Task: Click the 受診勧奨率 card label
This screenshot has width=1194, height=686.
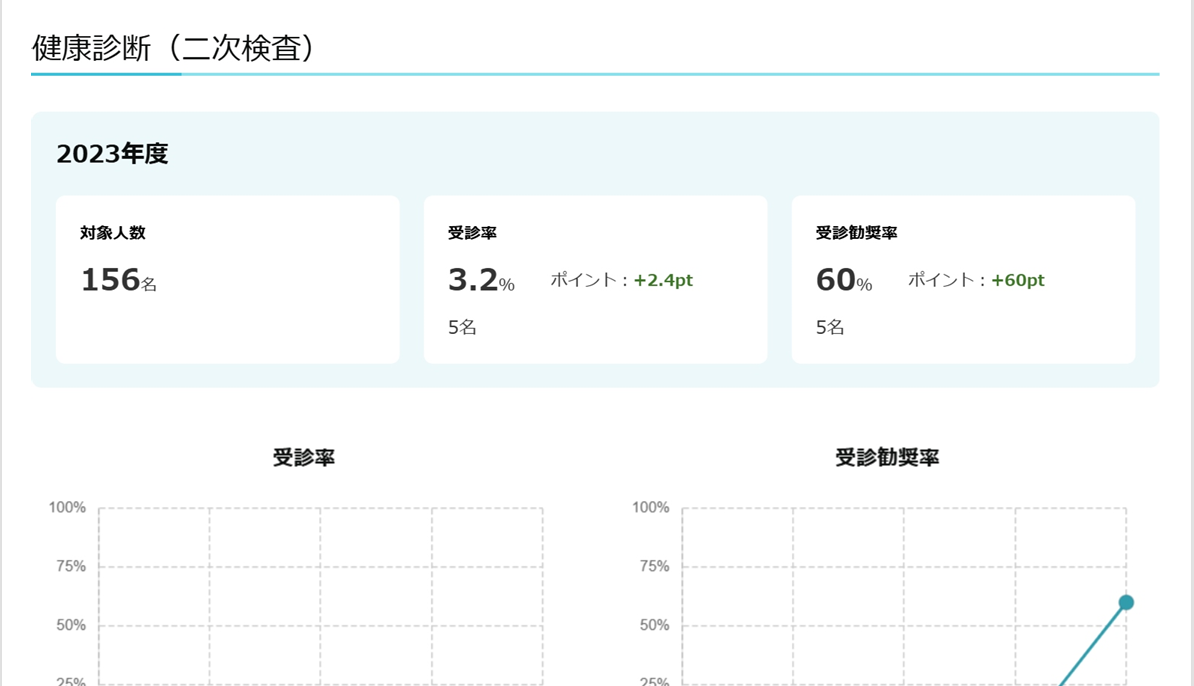Action: pyautogui.click(x=857, y=233)
